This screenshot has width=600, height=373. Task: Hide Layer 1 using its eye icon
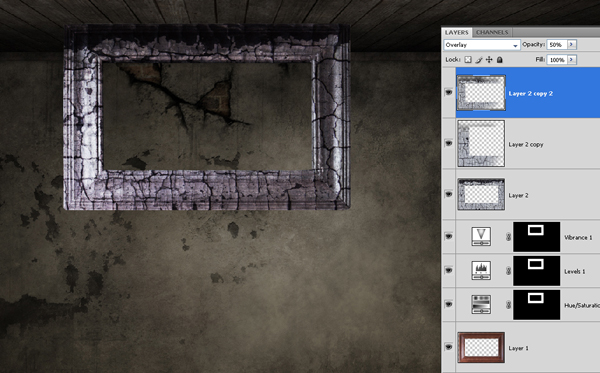(x=448, y=347)
